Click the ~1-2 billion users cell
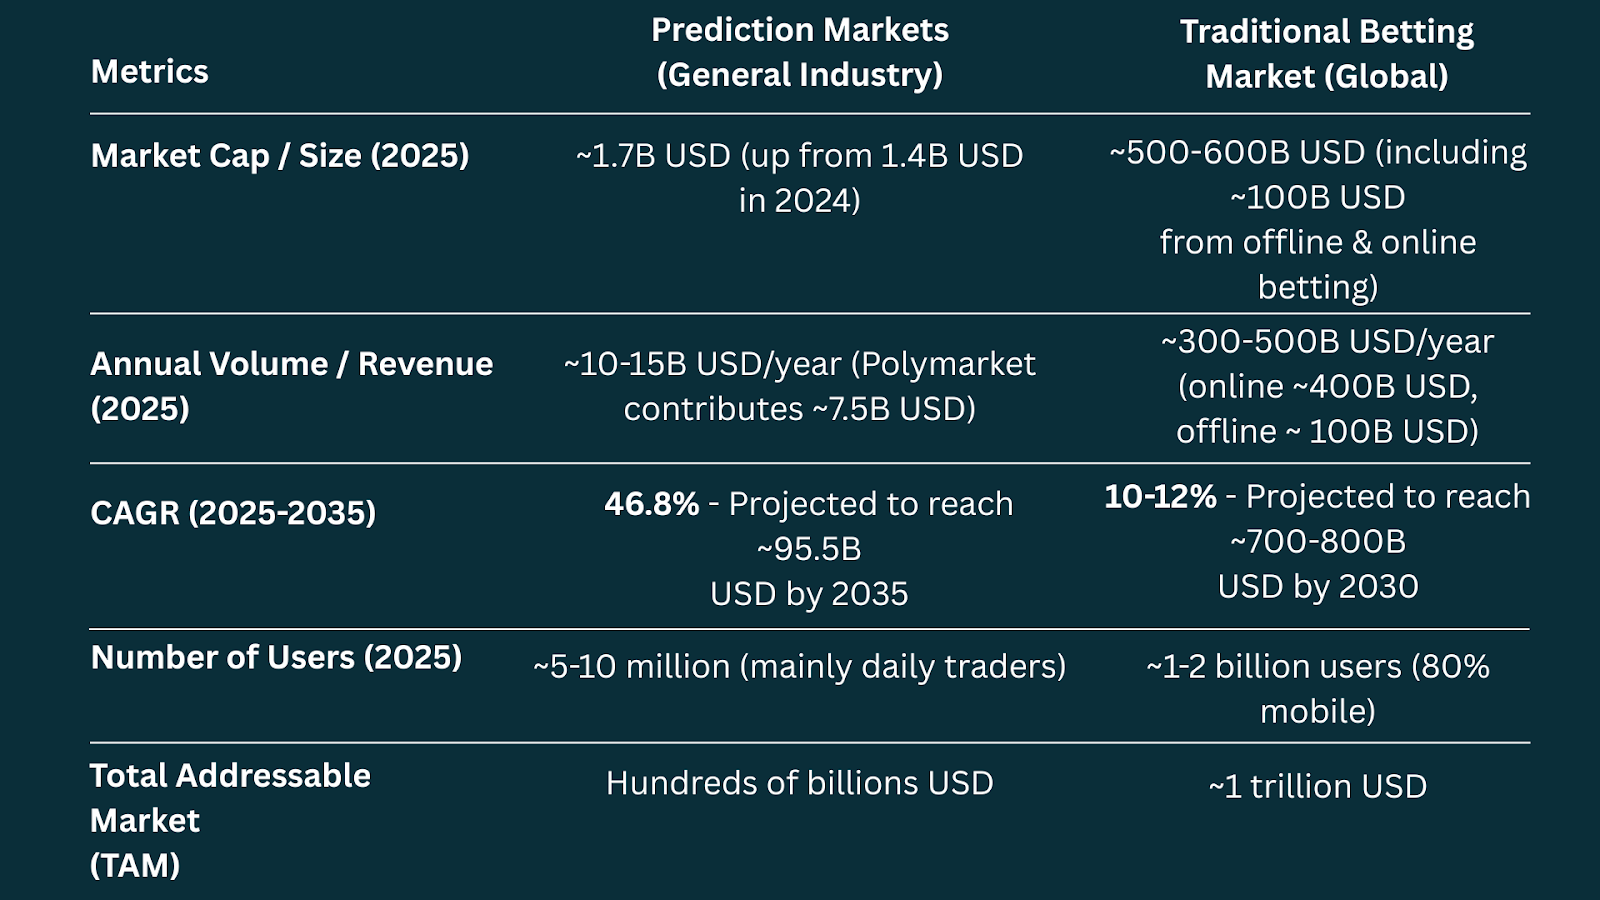Screen dimensions: 1600x900 (1317, 688)
